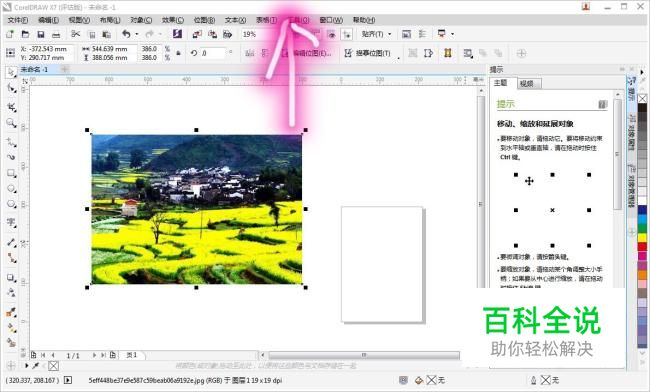
Task: Click the Import icon
Action: (197, 34)
